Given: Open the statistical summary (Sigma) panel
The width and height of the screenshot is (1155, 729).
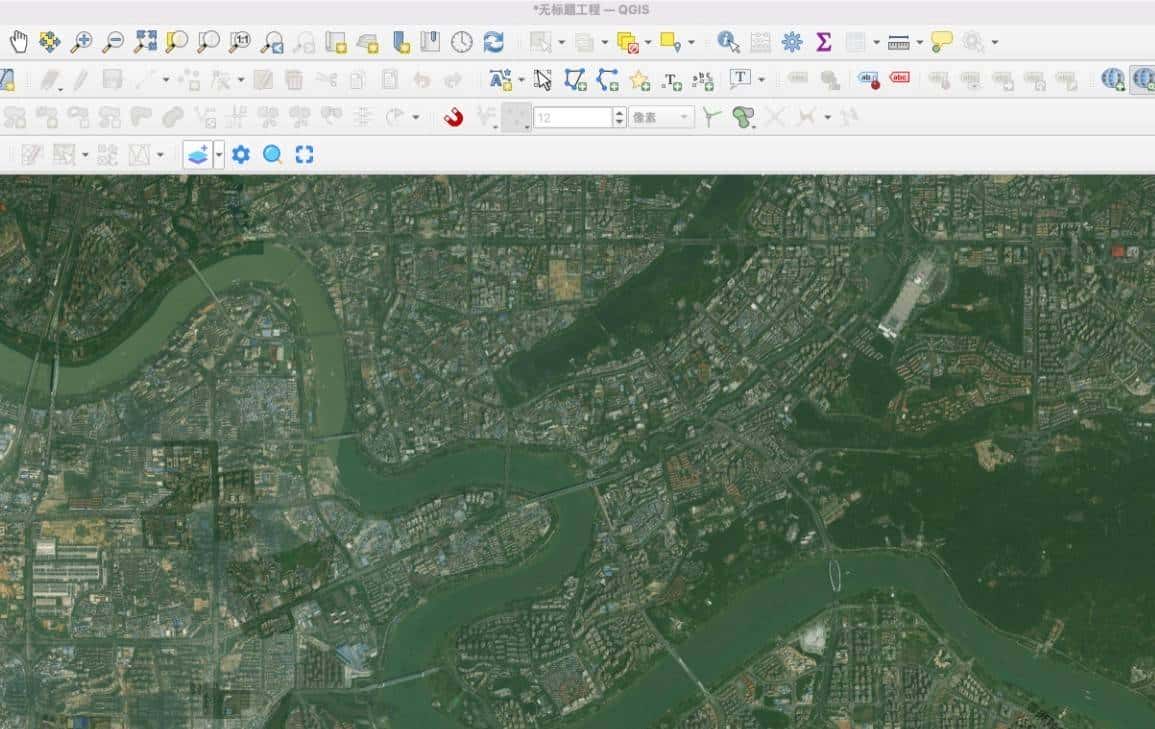Looking at the screenshot, I should [823, 42].
